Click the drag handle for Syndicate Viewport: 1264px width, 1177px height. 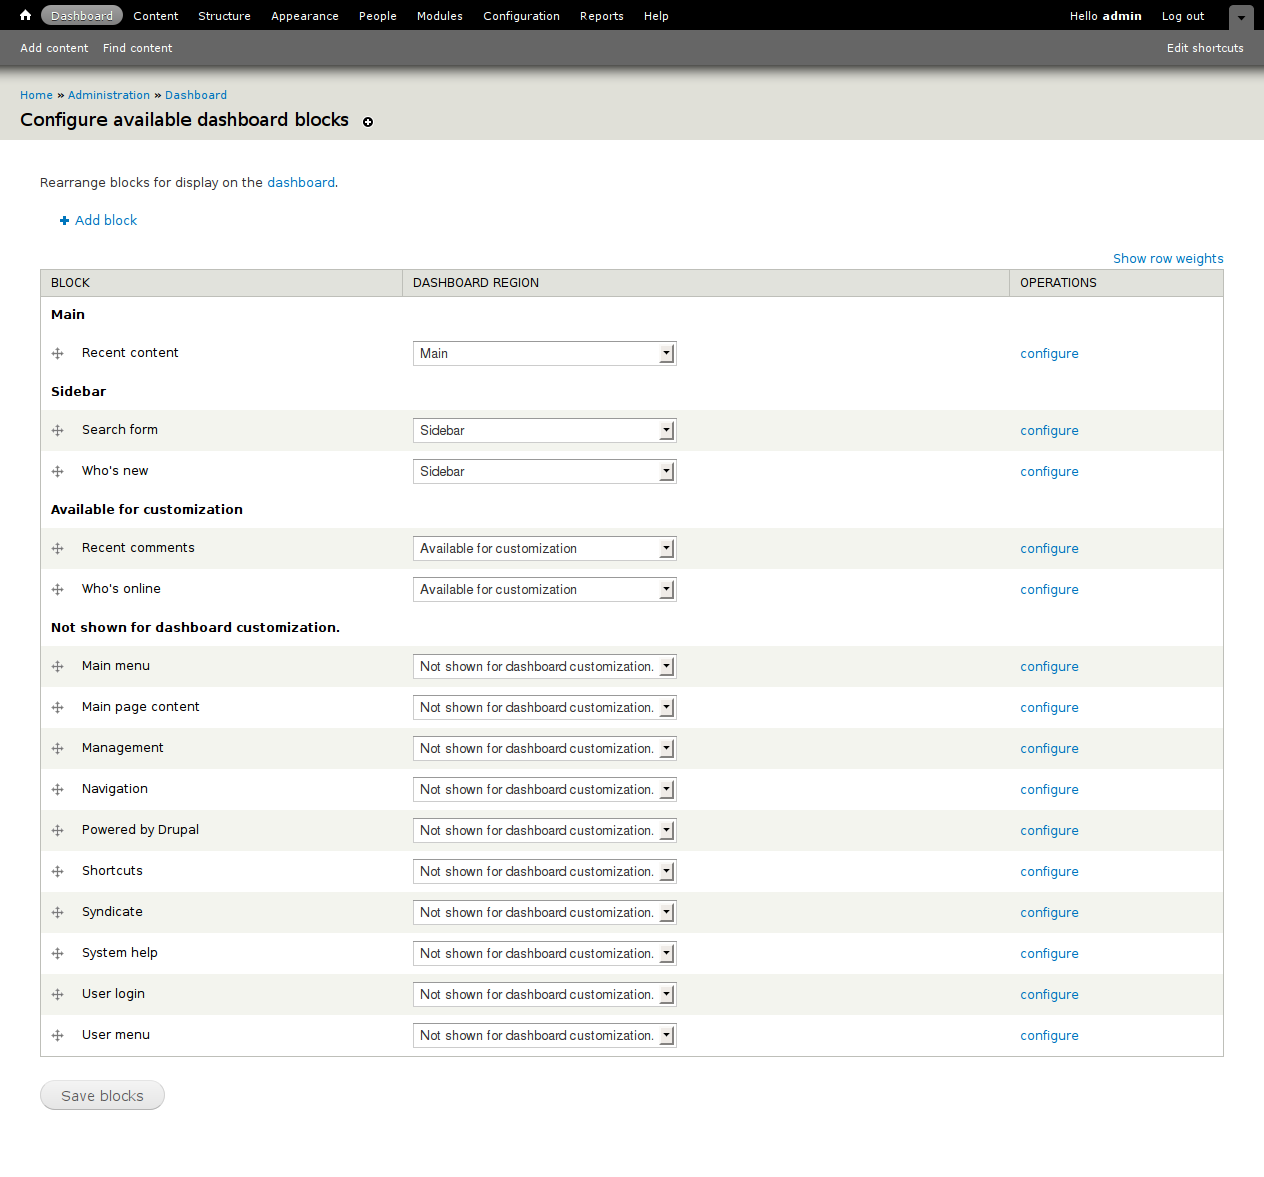coord(58,913)
